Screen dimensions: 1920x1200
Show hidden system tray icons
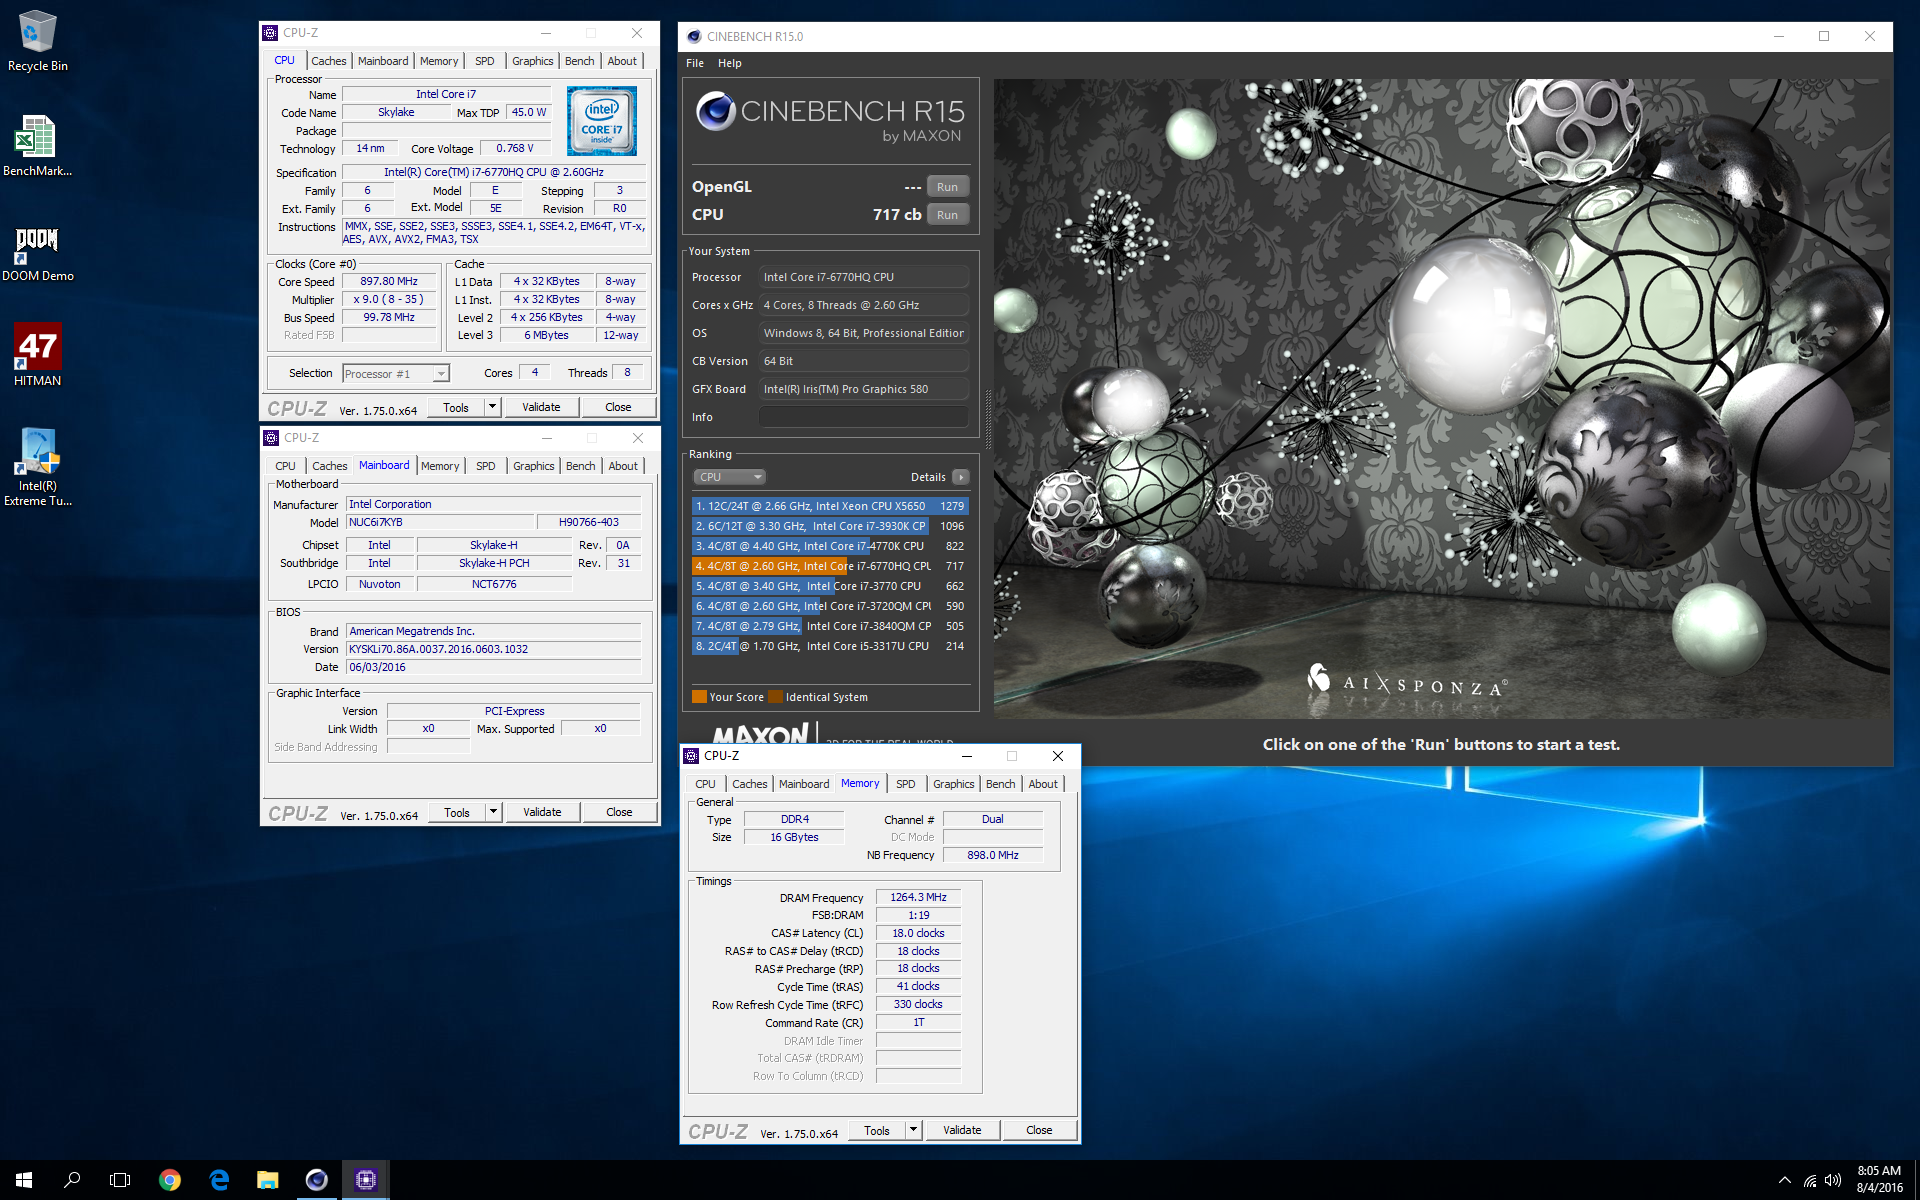tap(1784, 1180)
